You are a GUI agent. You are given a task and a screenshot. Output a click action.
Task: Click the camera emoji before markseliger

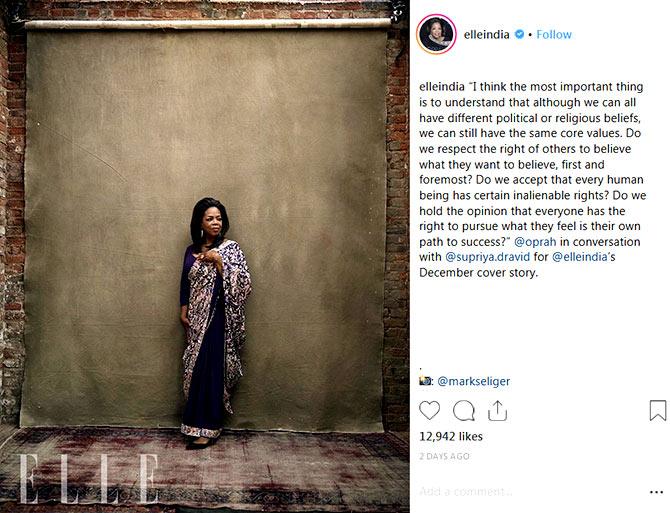click(426, 381)
